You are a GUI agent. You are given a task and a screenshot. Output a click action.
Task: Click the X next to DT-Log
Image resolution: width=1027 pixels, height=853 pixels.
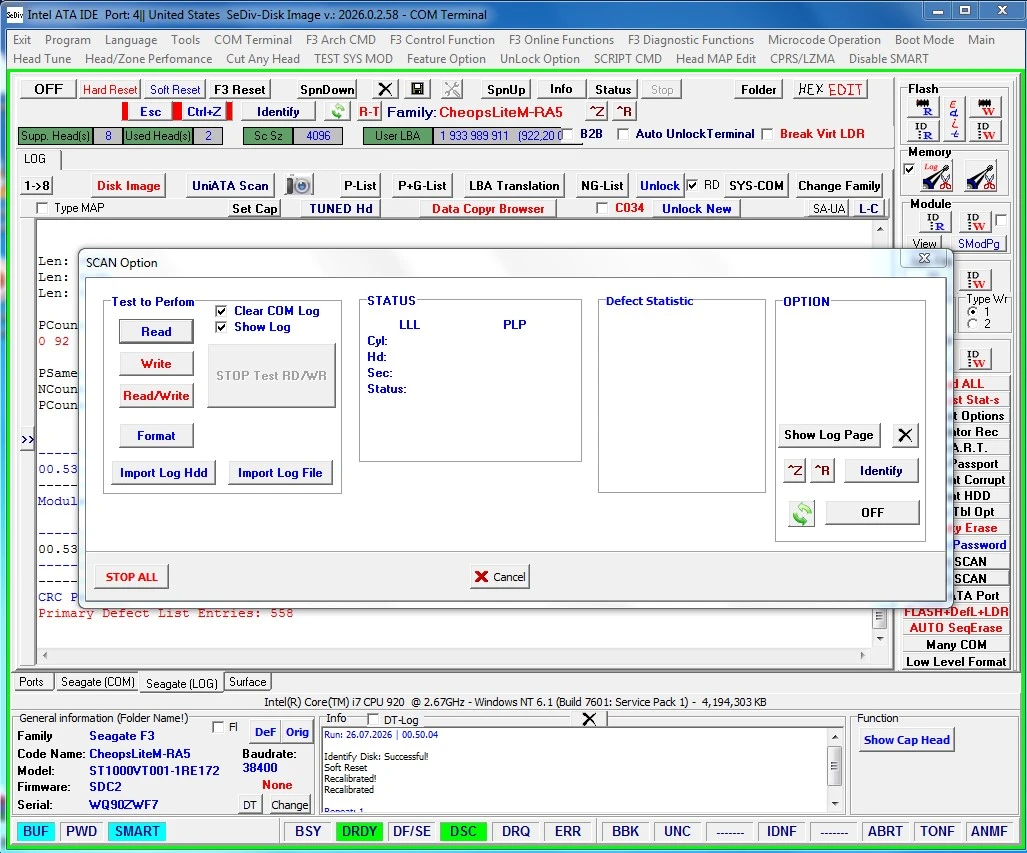point(589,719)
